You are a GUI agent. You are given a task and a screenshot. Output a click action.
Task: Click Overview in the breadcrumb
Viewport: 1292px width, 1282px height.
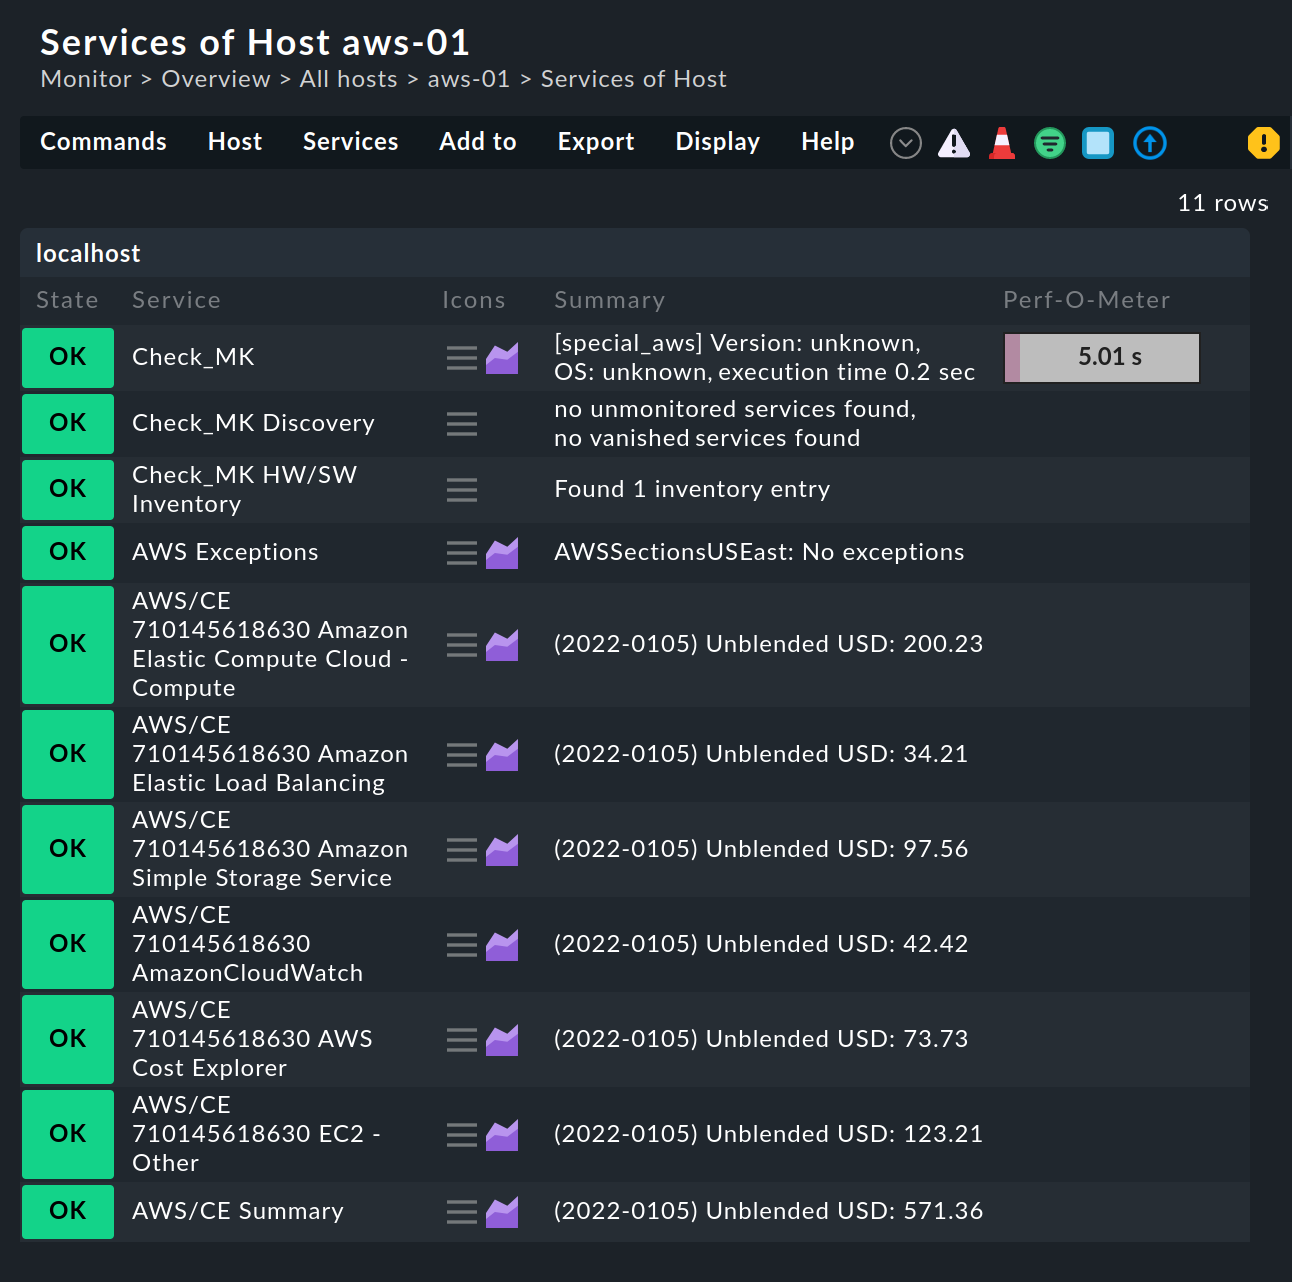(216, 79)
